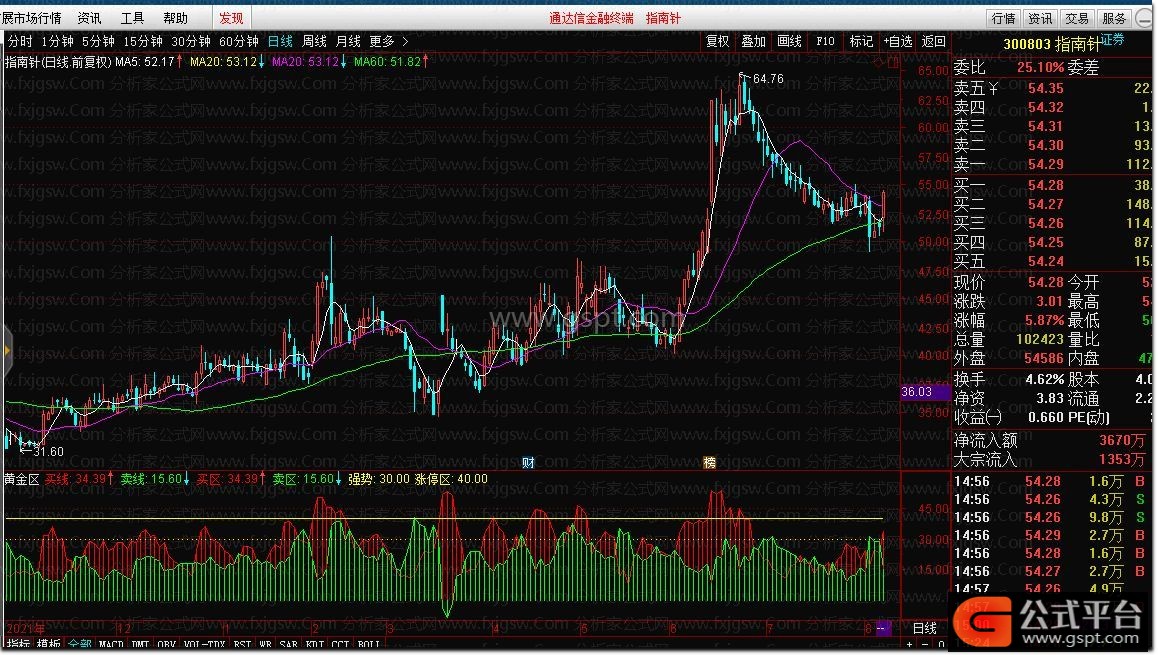This screenshot has height=655, width=1158.
Task: Switch indicator to OBV
Action: click(166, 644)
